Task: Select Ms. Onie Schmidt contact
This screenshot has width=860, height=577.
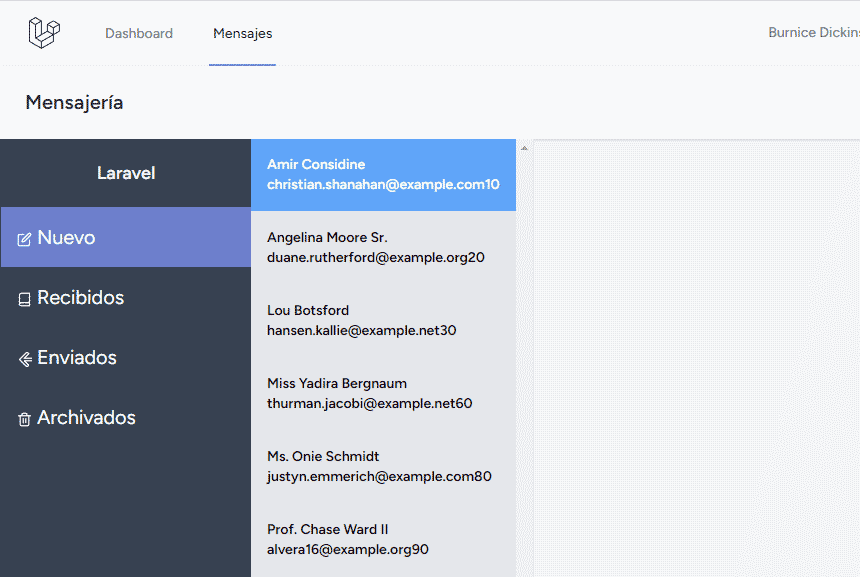Action: tap(383, 466)
